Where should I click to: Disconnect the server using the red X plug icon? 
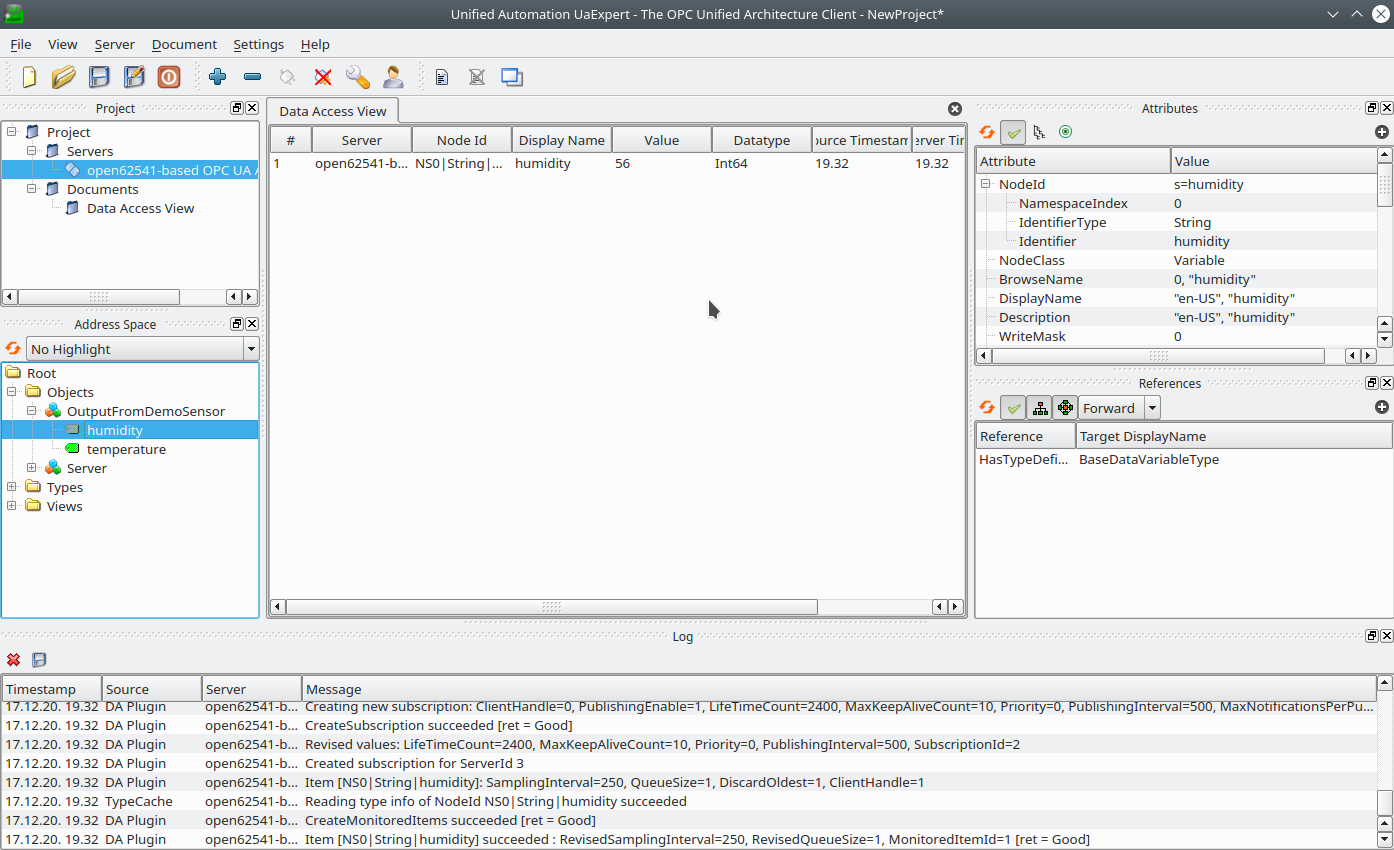click(x=323, y=77)
